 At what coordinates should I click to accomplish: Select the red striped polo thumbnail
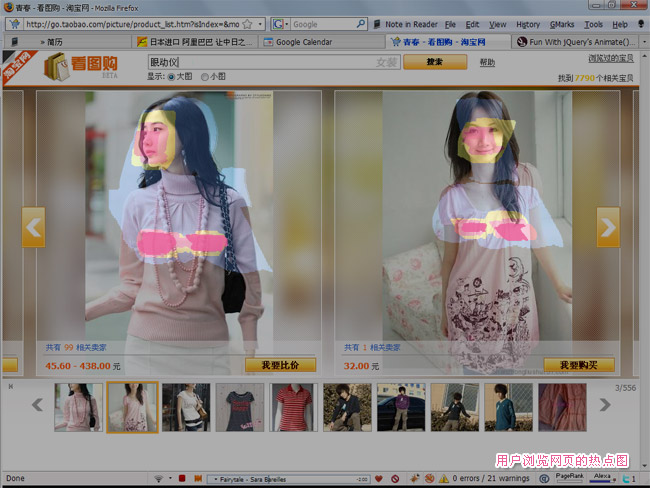point(293,407)
